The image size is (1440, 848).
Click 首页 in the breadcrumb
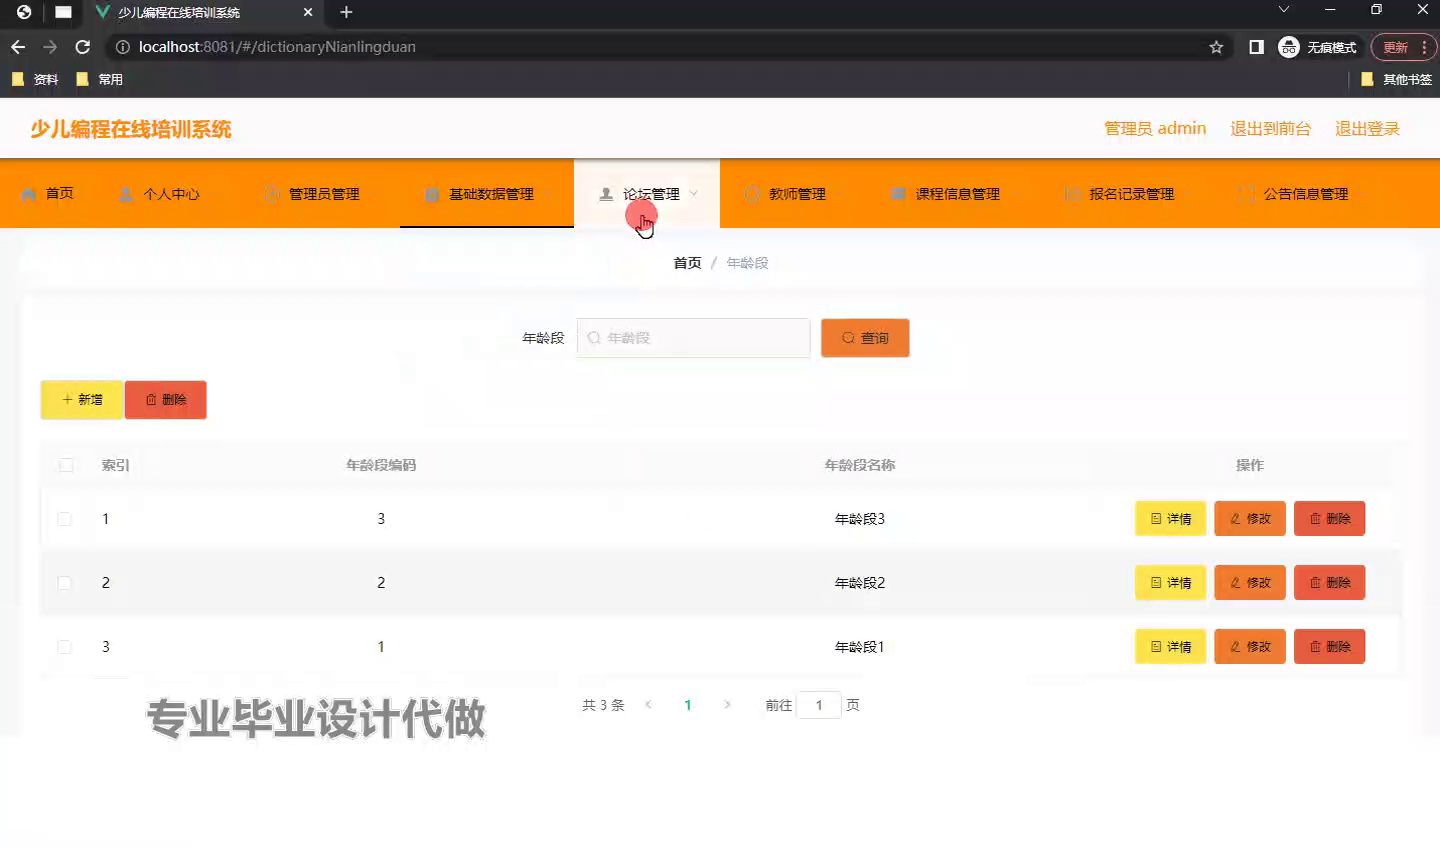click(687, 263)
